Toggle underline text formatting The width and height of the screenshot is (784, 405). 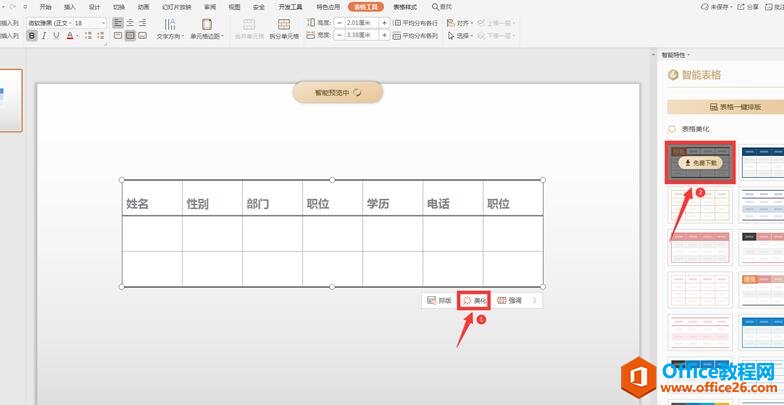tap(56, 36)
